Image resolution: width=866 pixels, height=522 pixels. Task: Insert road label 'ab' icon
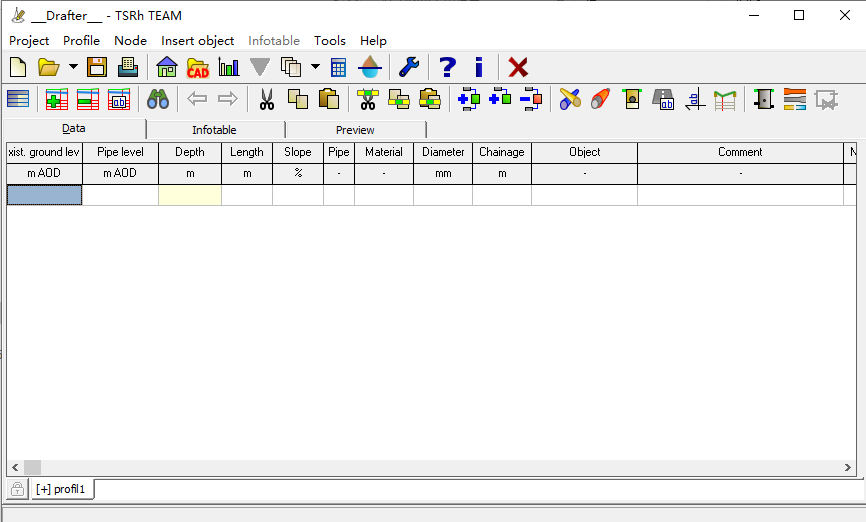point(663,99)
